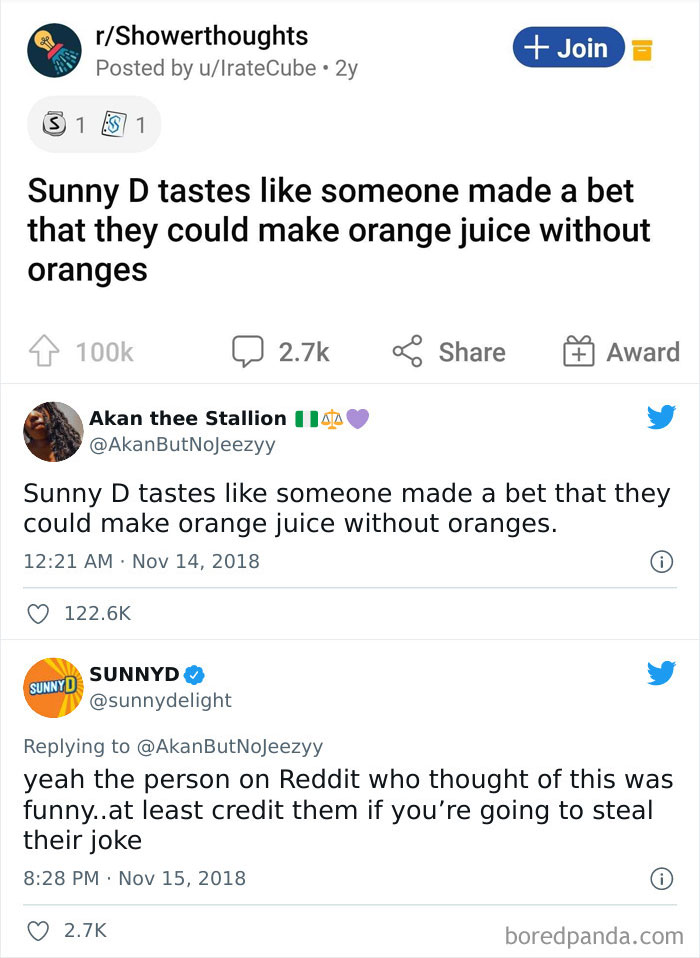Join the r/Showerthoughts community
The width and height of the screenshot is (700, 958).
pos(569,47)
